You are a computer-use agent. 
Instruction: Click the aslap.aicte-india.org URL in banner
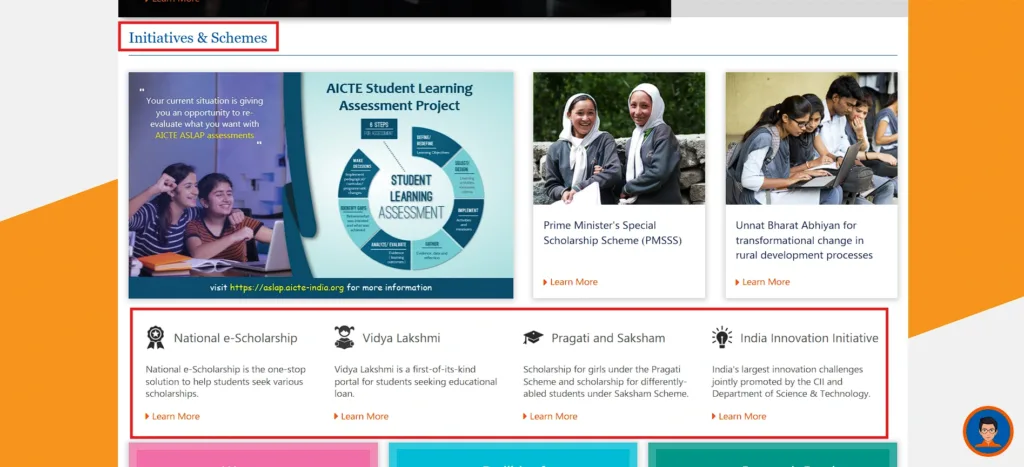[286, 287]
